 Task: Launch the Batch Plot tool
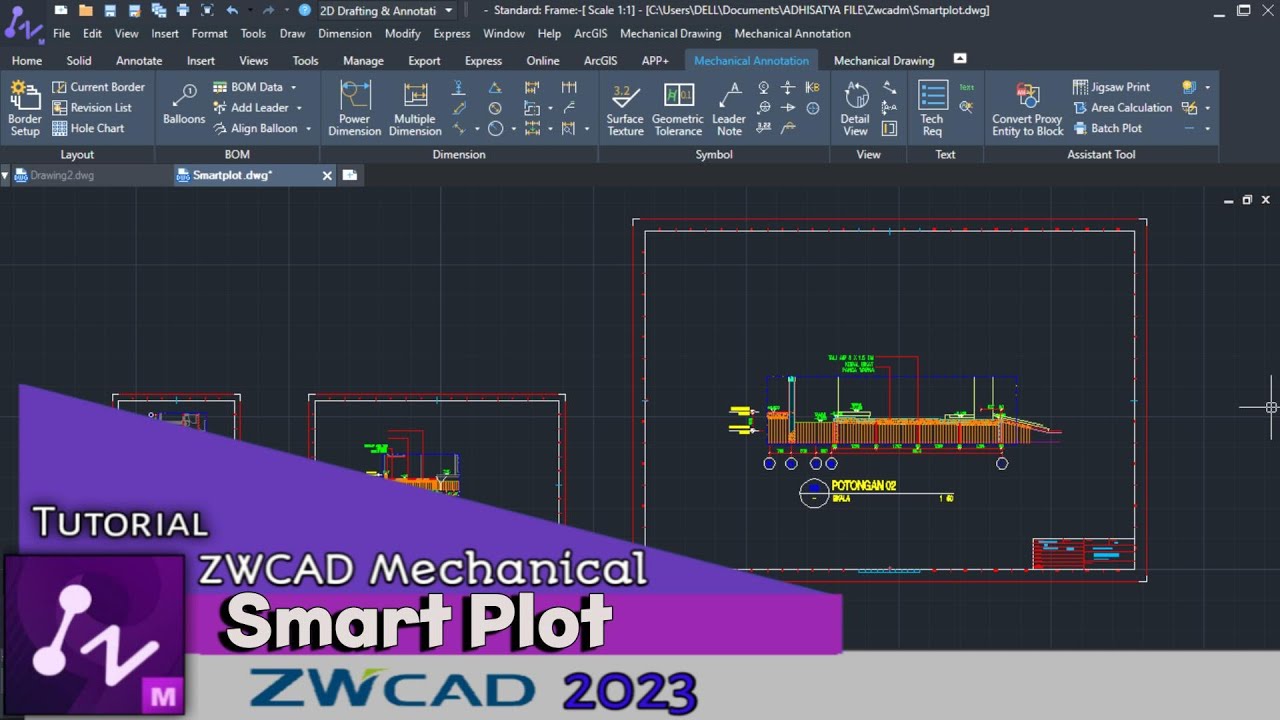[x=1108, y=128]
